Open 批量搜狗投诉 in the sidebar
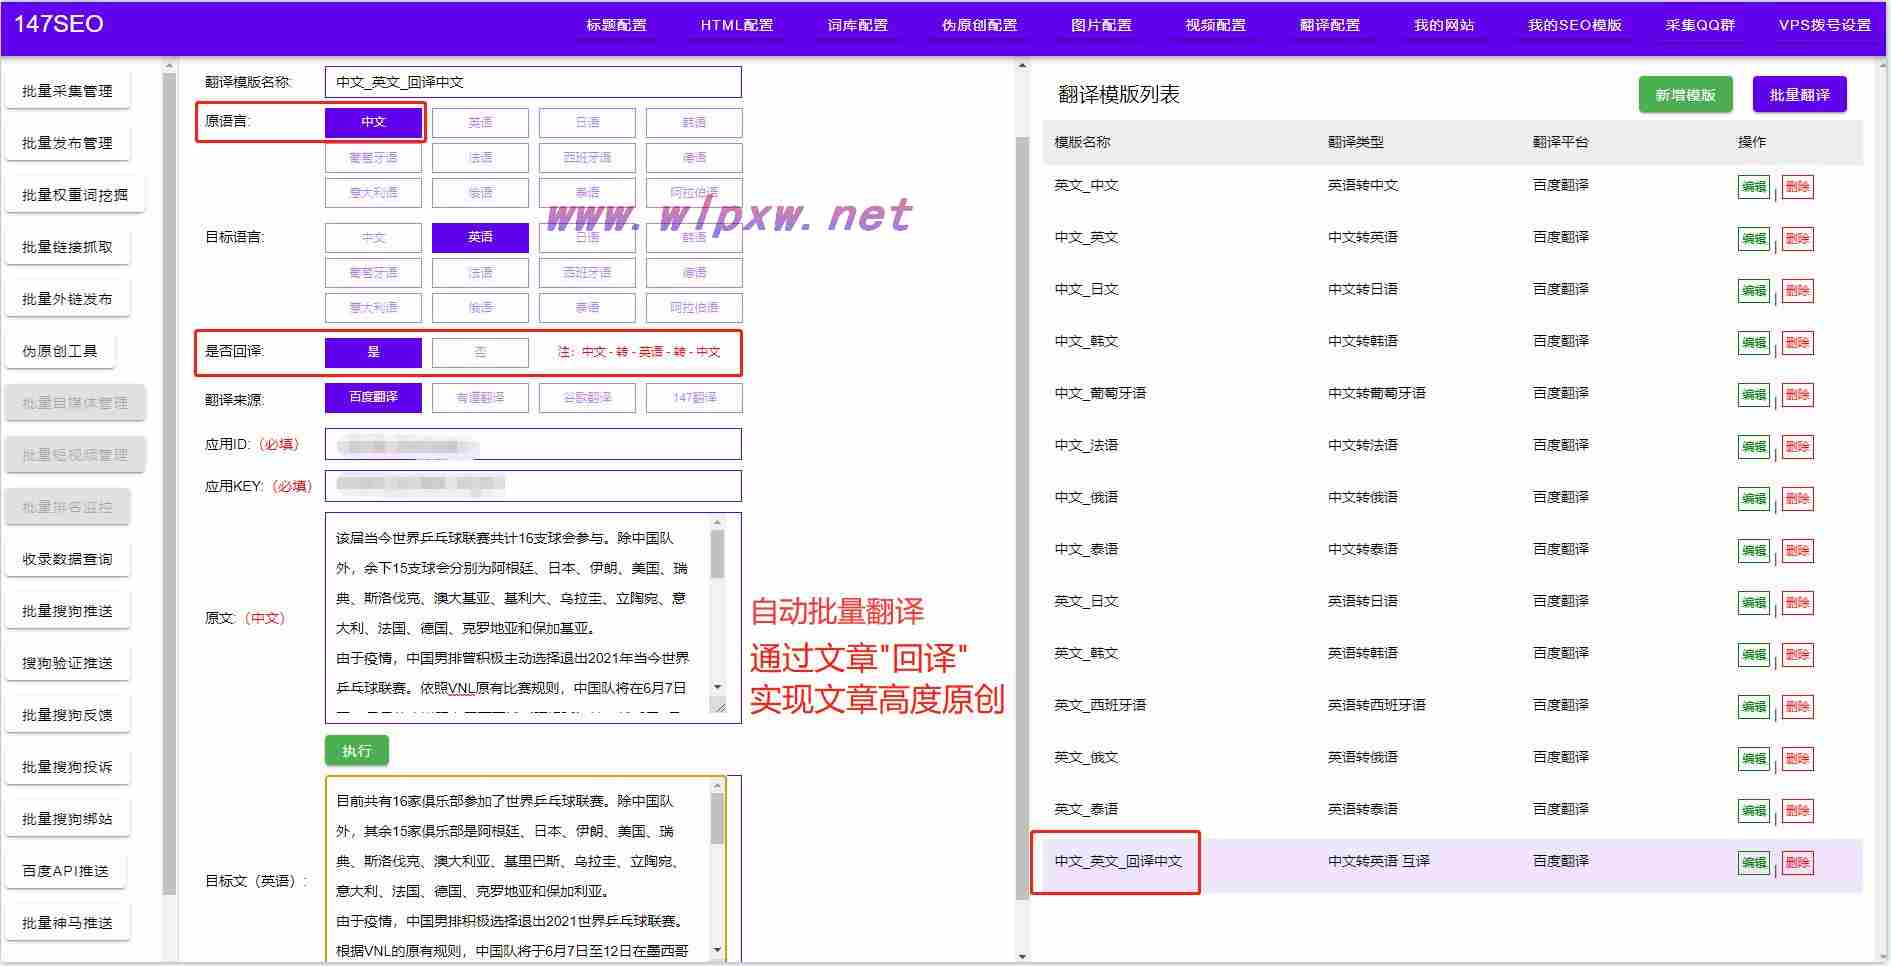 [x=67, y=767]
